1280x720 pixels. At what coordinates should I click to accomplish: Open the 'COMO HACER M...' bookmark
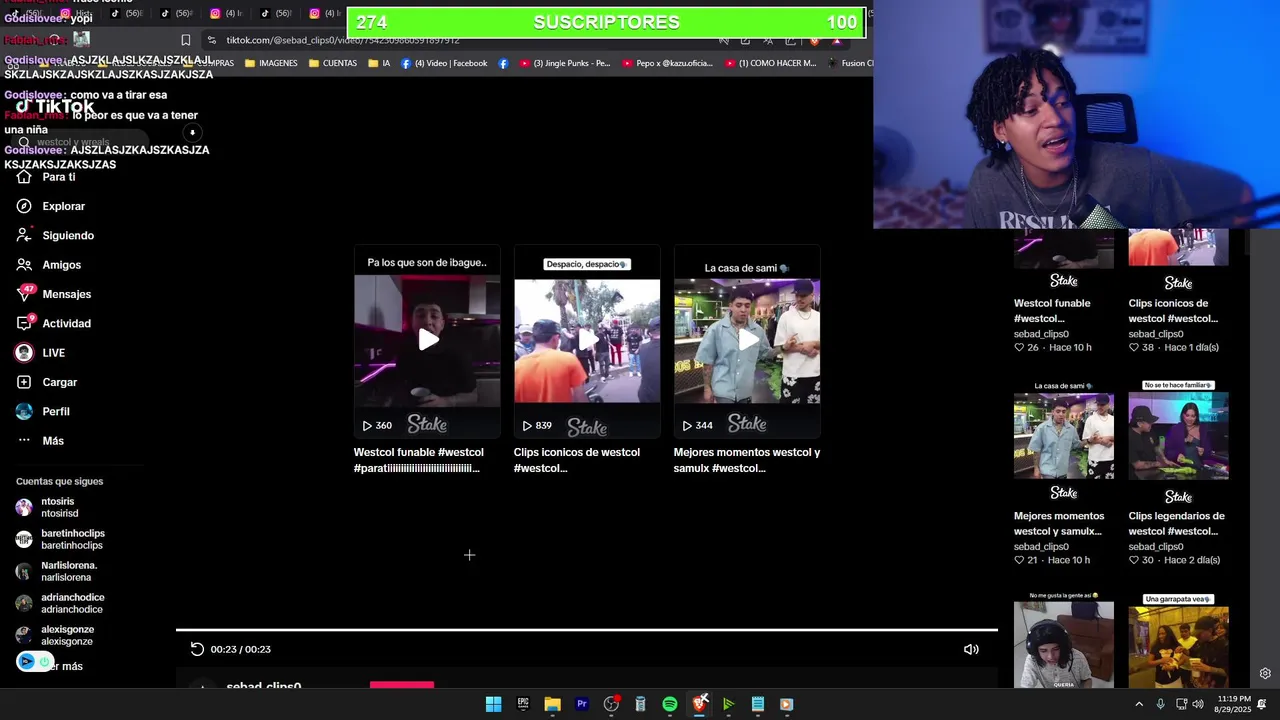pos(770,63)
